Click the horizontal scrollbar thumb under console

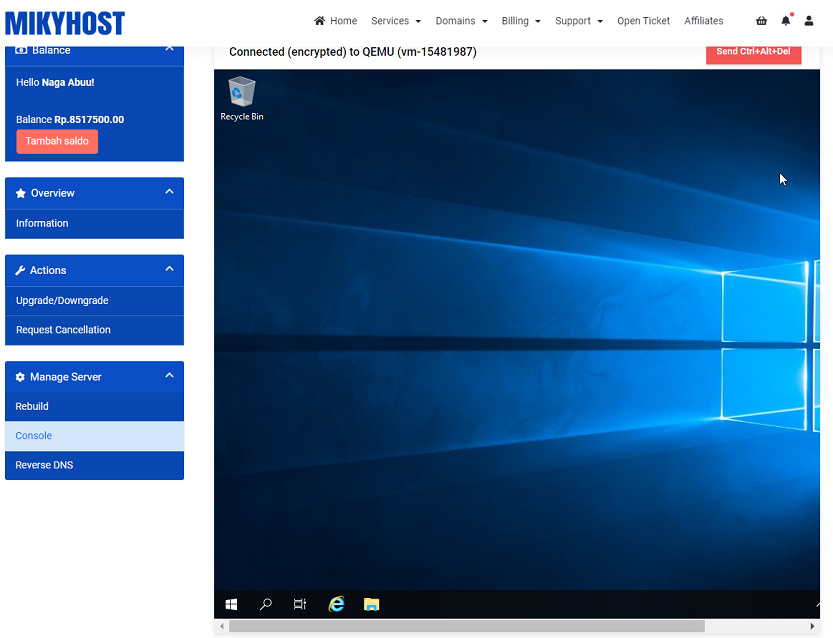coord(467,626)
